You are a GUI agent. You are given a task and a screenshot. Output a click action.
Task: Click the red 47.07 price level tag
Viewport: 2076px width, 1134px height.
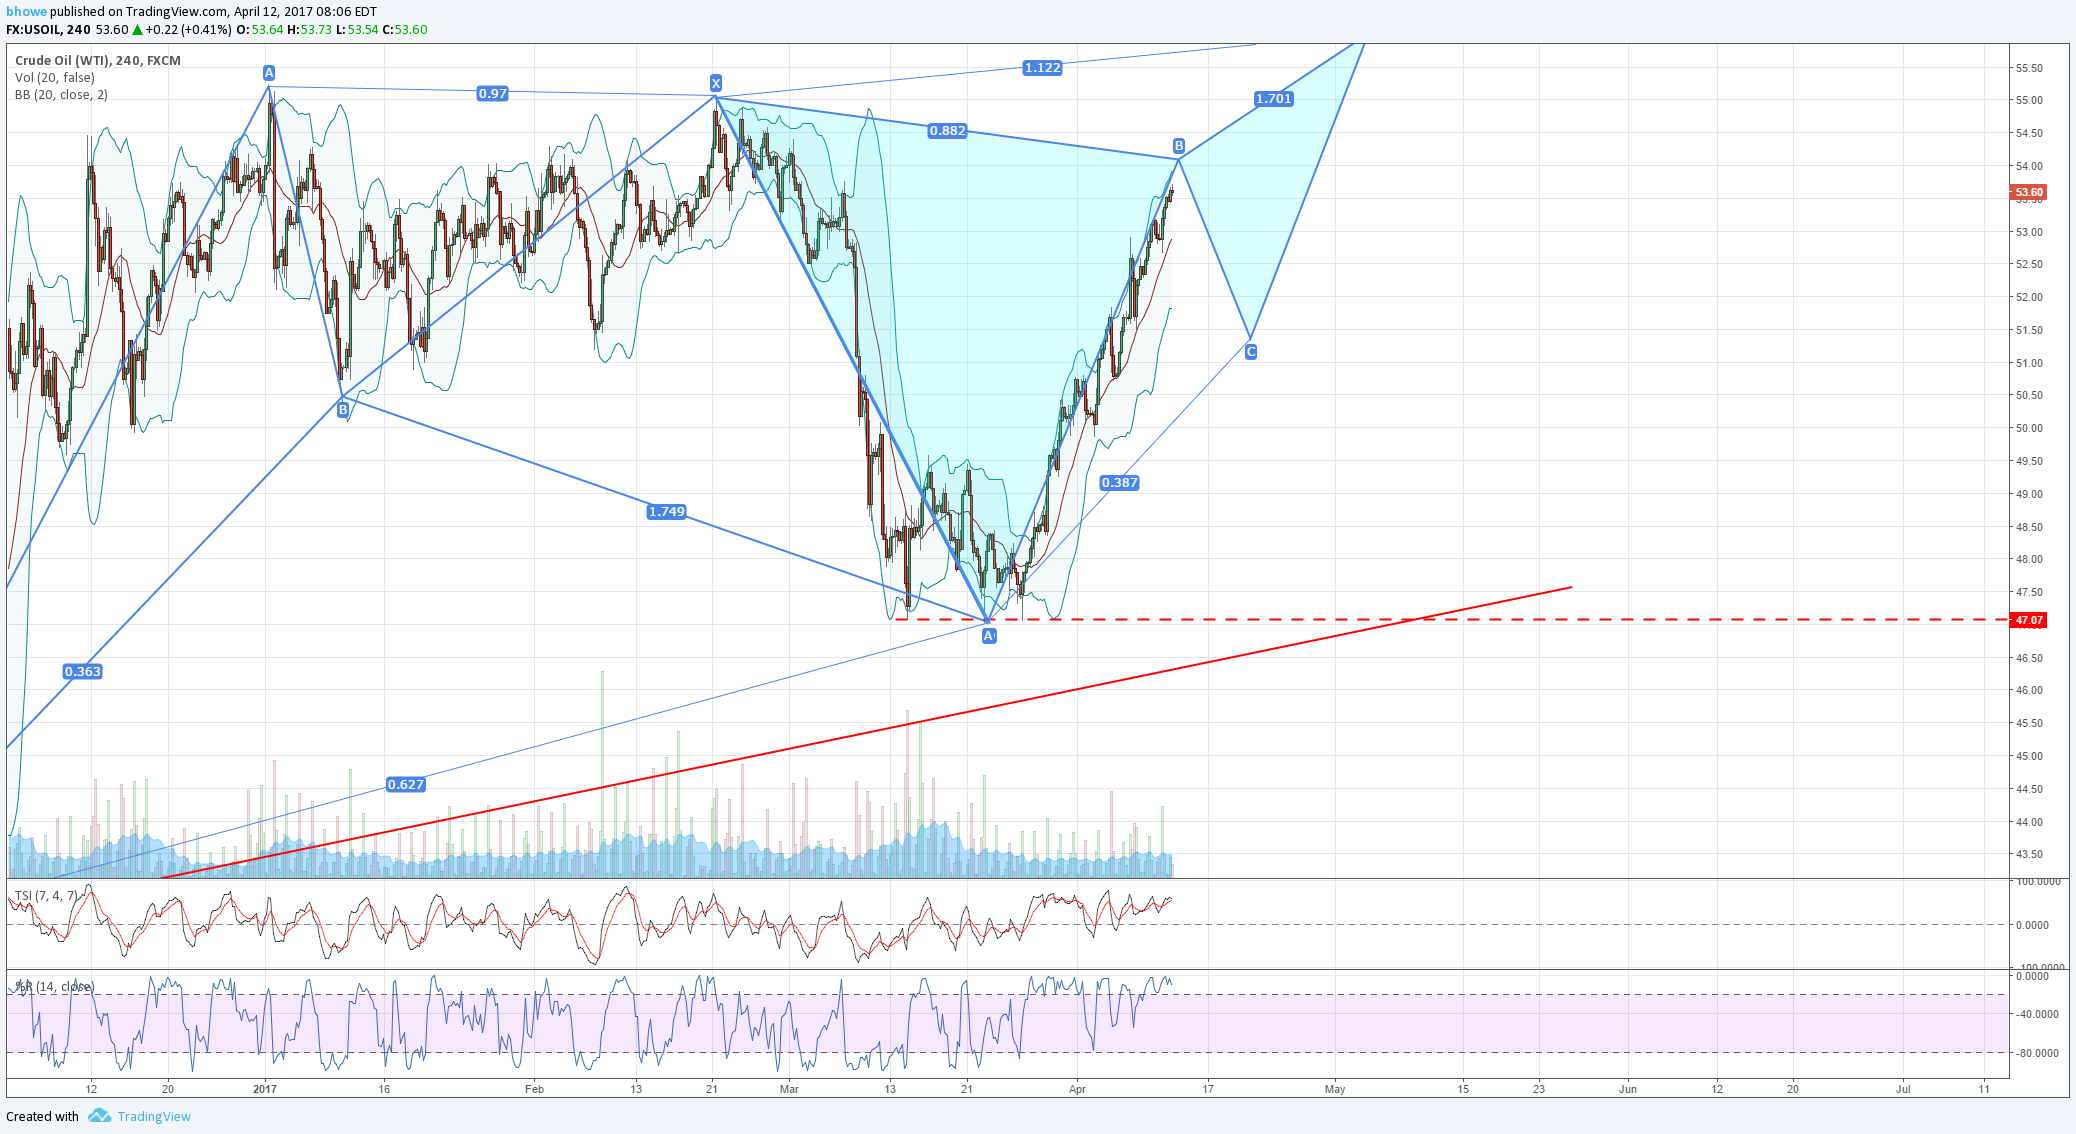click(2028, 620)
